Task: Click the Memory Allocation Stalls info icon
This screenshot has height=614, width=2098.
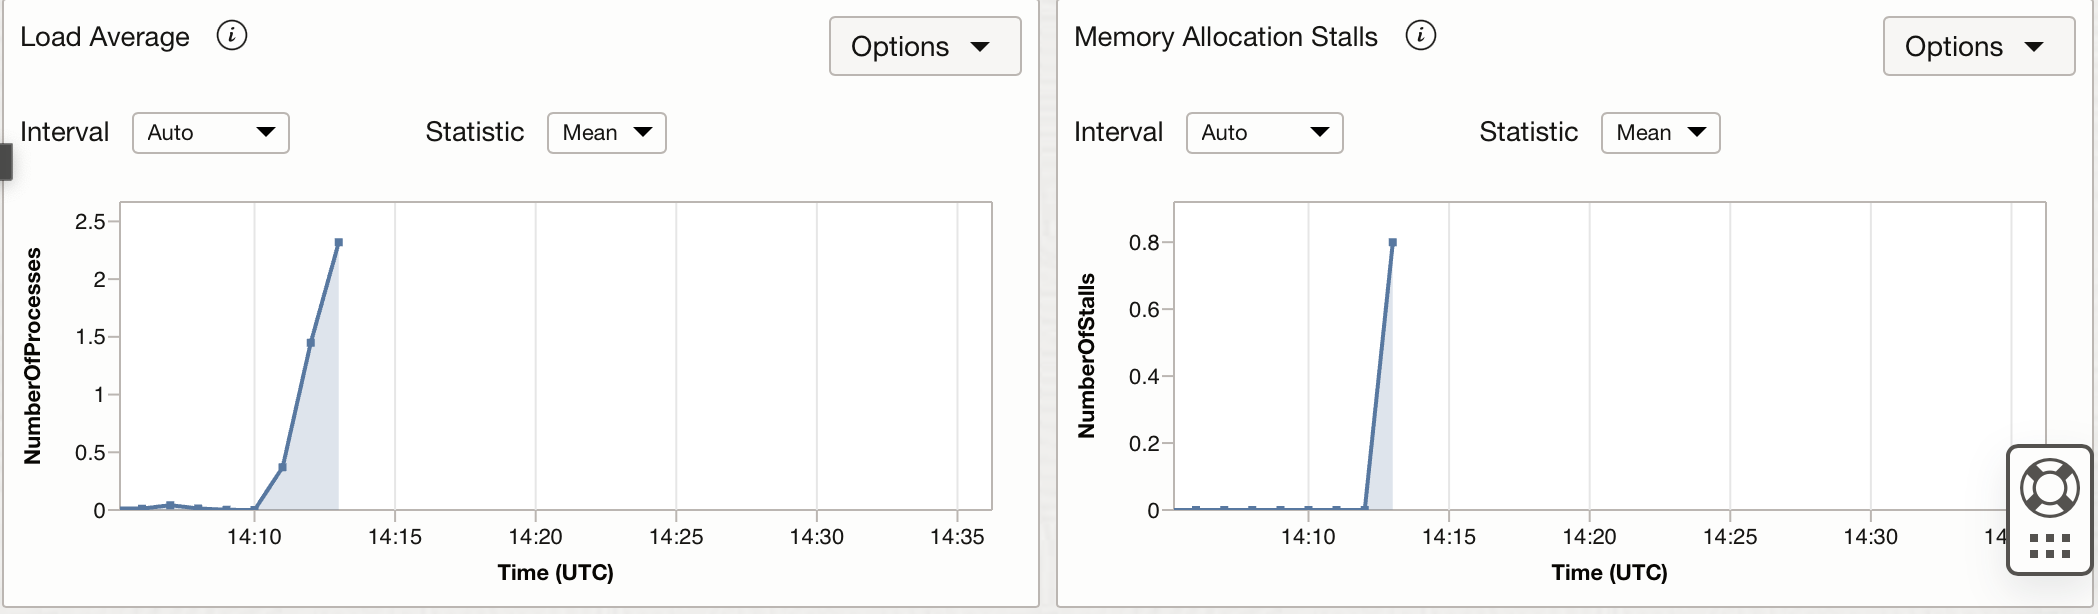Action: pos(1421,36)
